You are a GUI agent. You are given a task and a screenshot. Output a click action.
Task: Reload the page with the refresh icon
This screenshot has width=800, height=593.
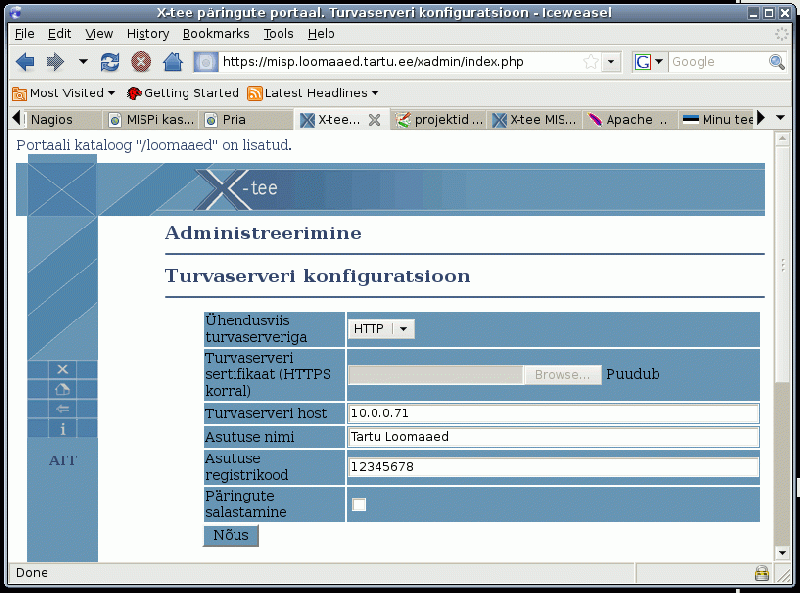click(110, 61)
